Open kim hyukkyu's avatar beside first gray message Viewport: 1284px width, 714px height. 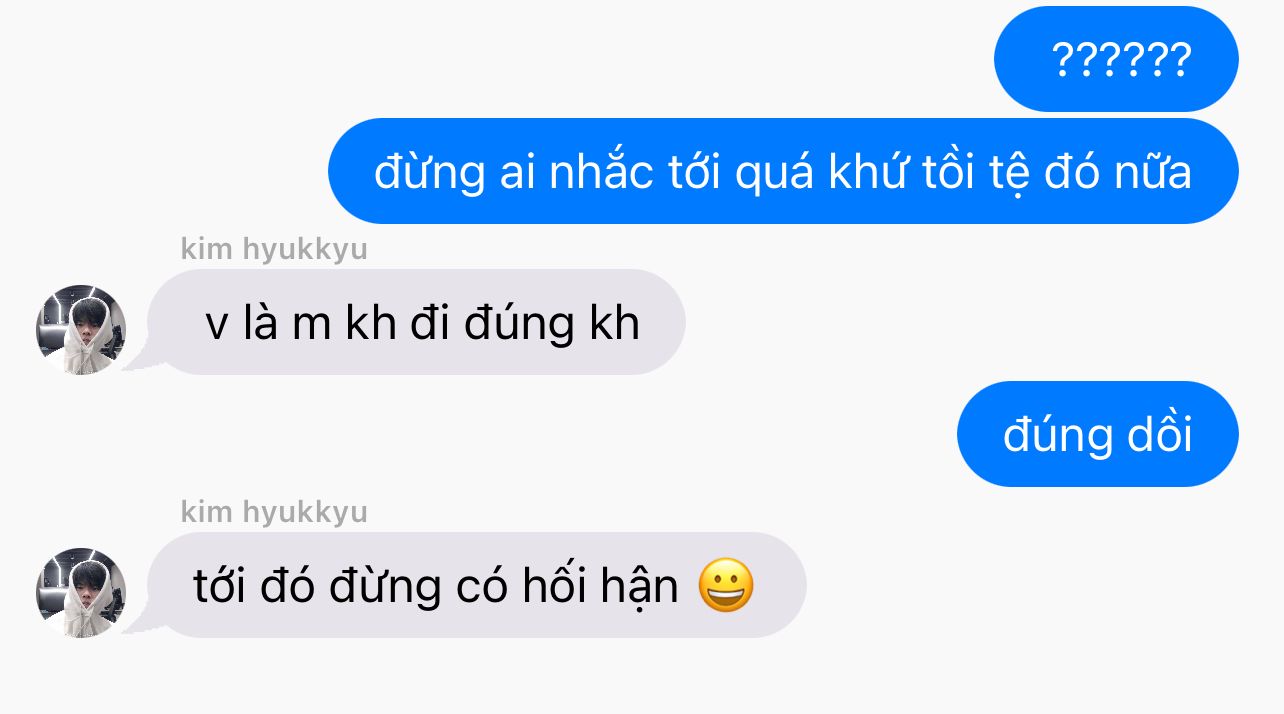pyautogui.click(x=81, y=330)
